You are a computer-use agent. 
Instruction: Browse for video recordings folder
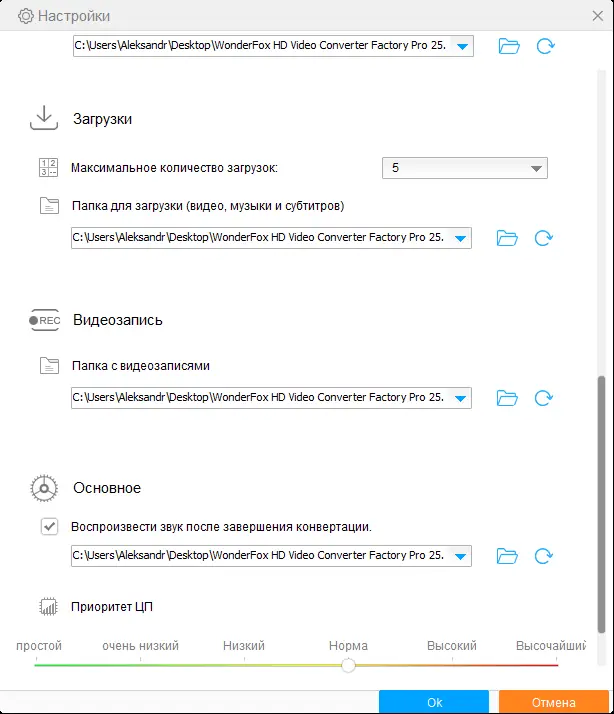(508, 398)
